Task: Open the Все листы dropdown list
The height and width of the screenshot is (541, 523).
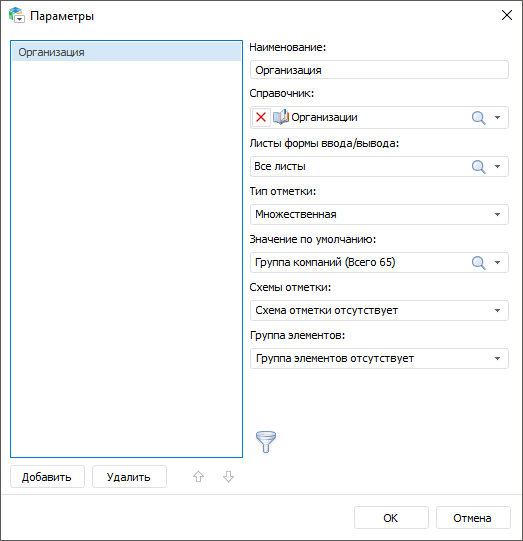Action: [x=497, y=167]
